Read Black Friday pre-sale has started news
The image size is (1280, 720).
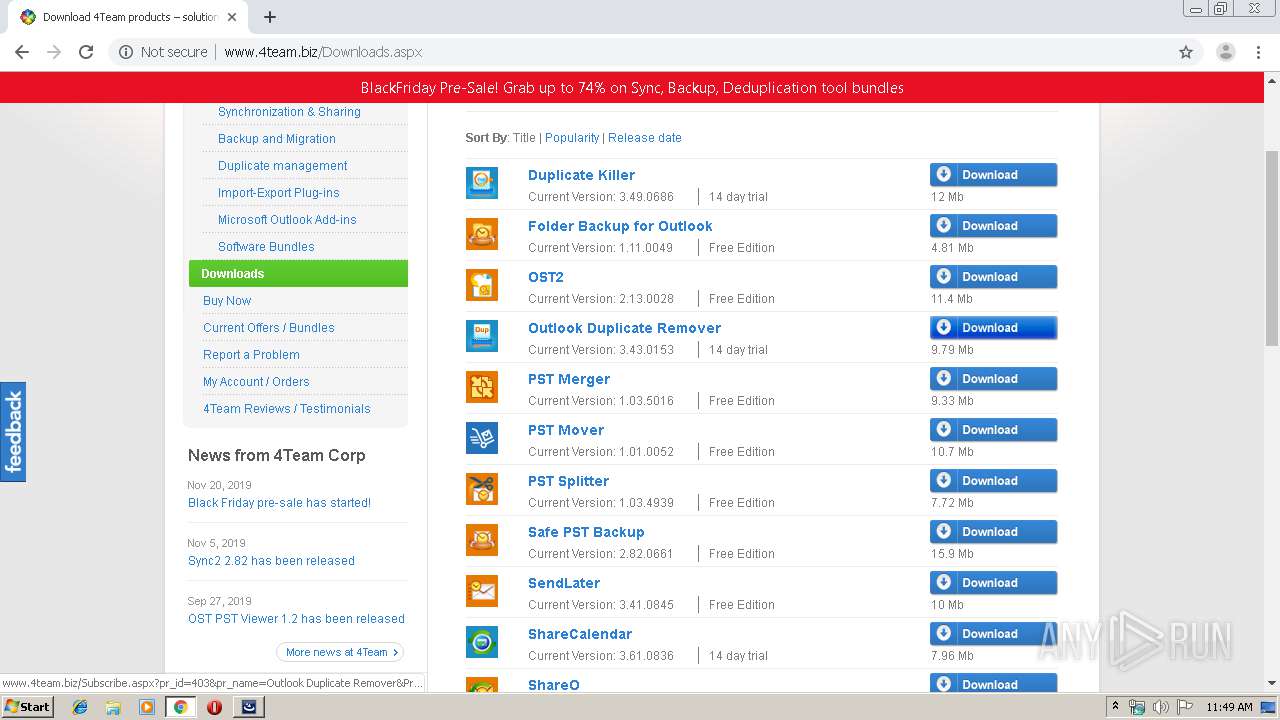[279, 503]
